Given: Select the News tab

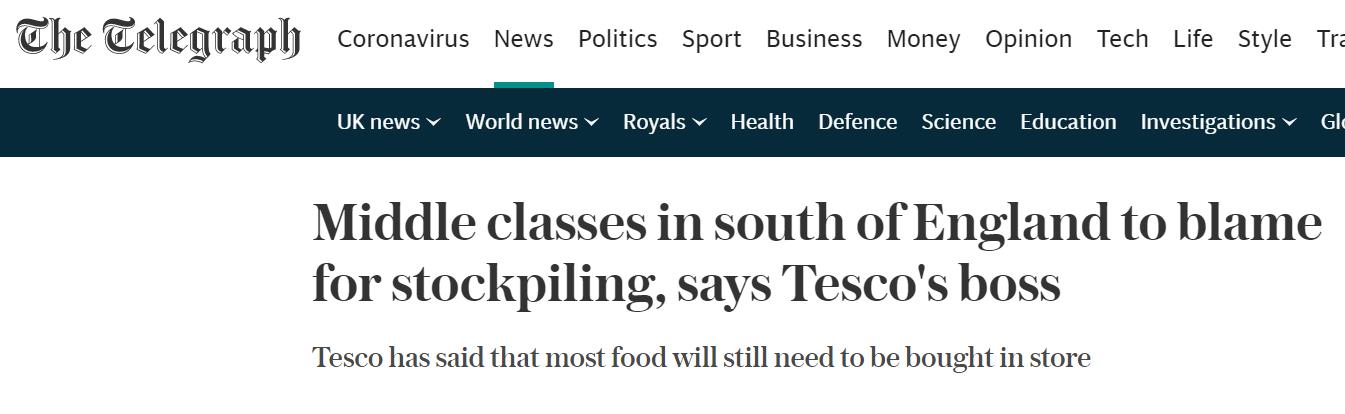Looking at the screenshot, I should 523,39.
